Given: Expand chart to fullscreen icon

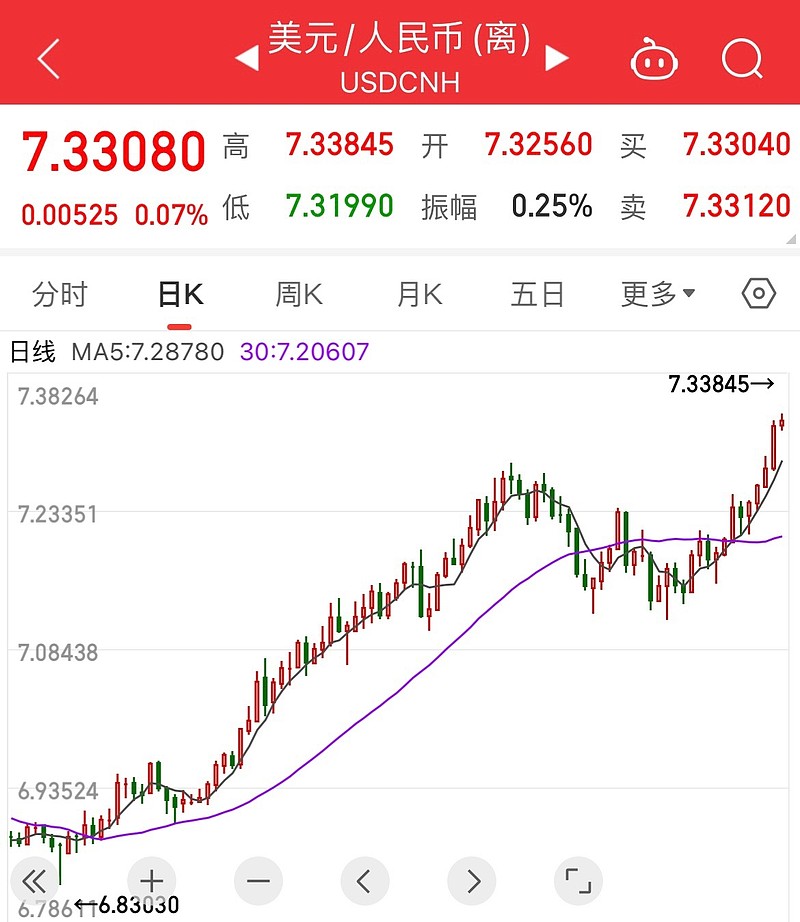Looking at the screenshot, I should point(578,881).
